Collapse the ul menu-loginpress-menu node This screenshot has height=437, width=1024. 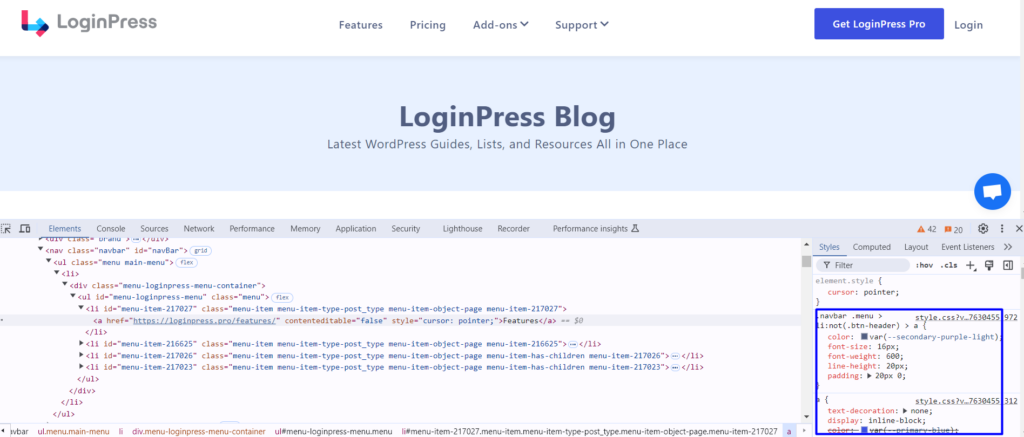(x=72, y=297)
